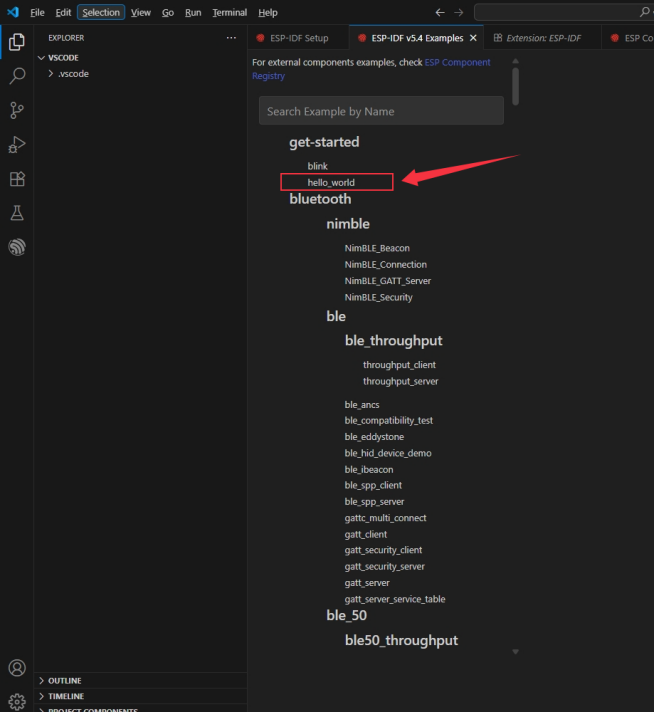Select the ble_hid_device_demo example

pos(388,453)
